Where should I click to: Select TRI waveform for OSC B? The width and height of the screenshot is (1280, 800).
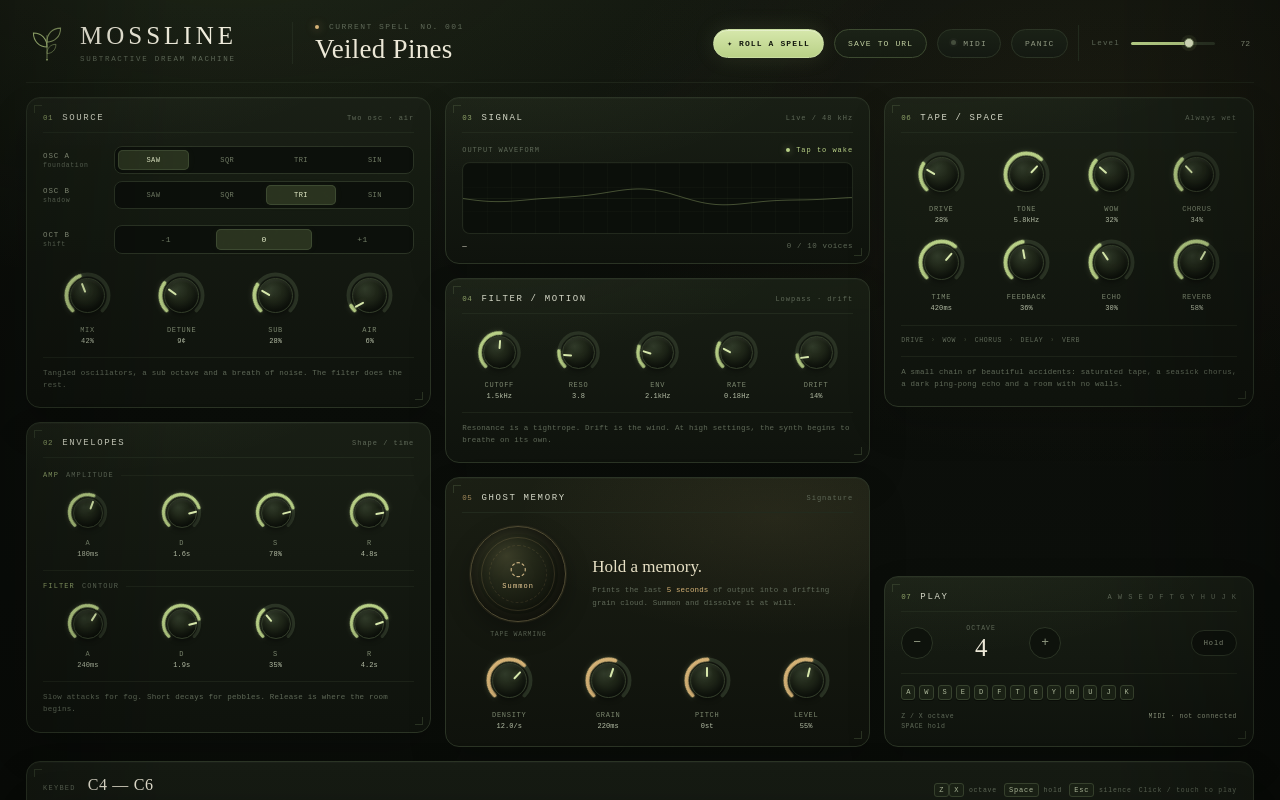tap(301, 195)
